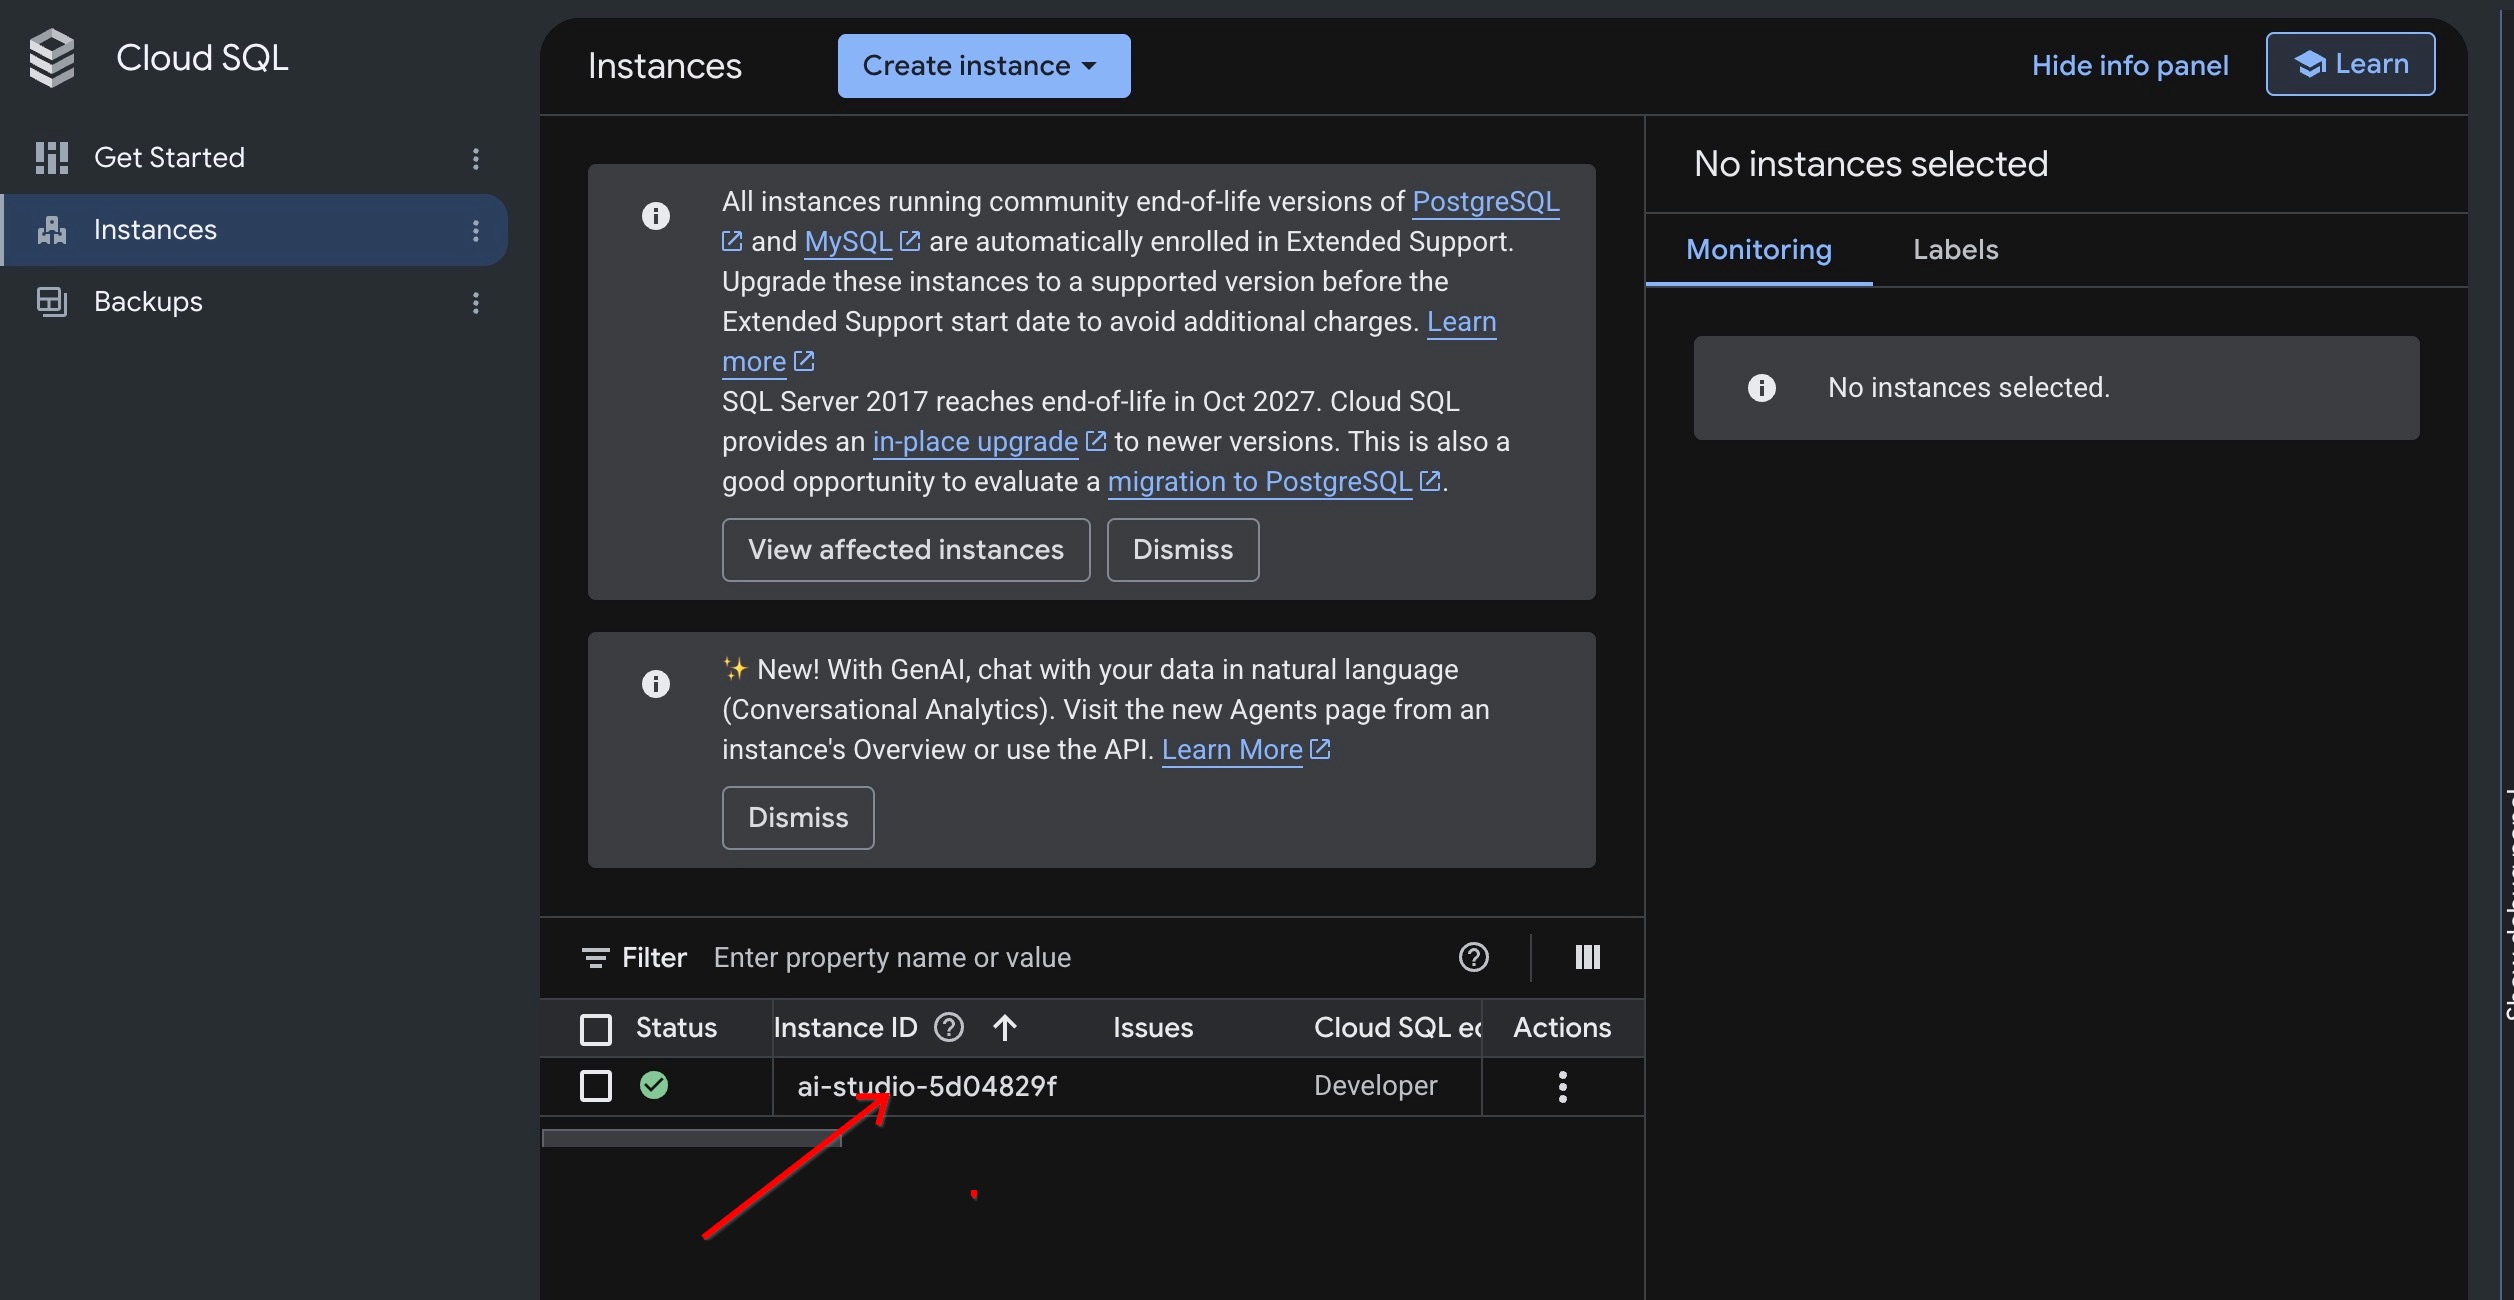Open the Instances sidebar item's kebab menu
The height and width of the screenshot is (1300, 2514).
476,230
